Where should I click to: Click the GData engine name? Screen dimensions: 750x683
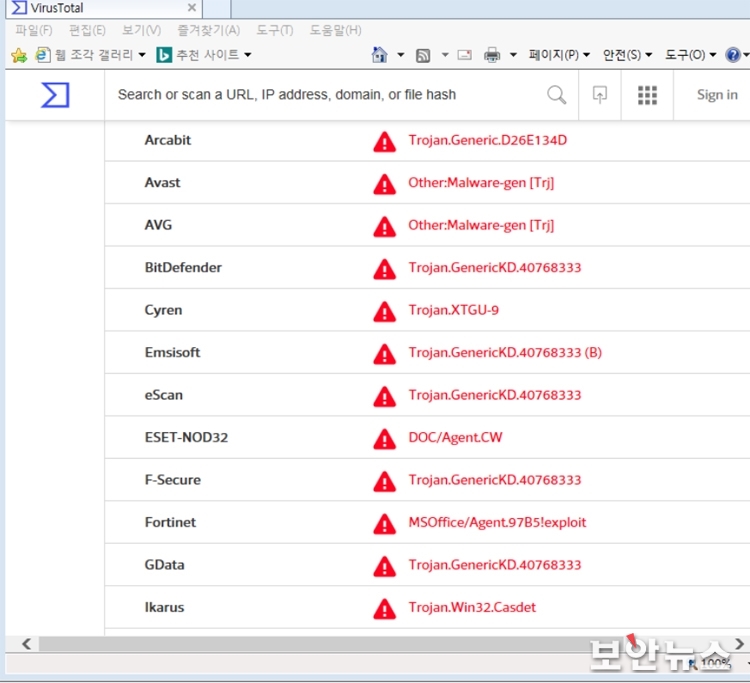[x=164, y=565]
